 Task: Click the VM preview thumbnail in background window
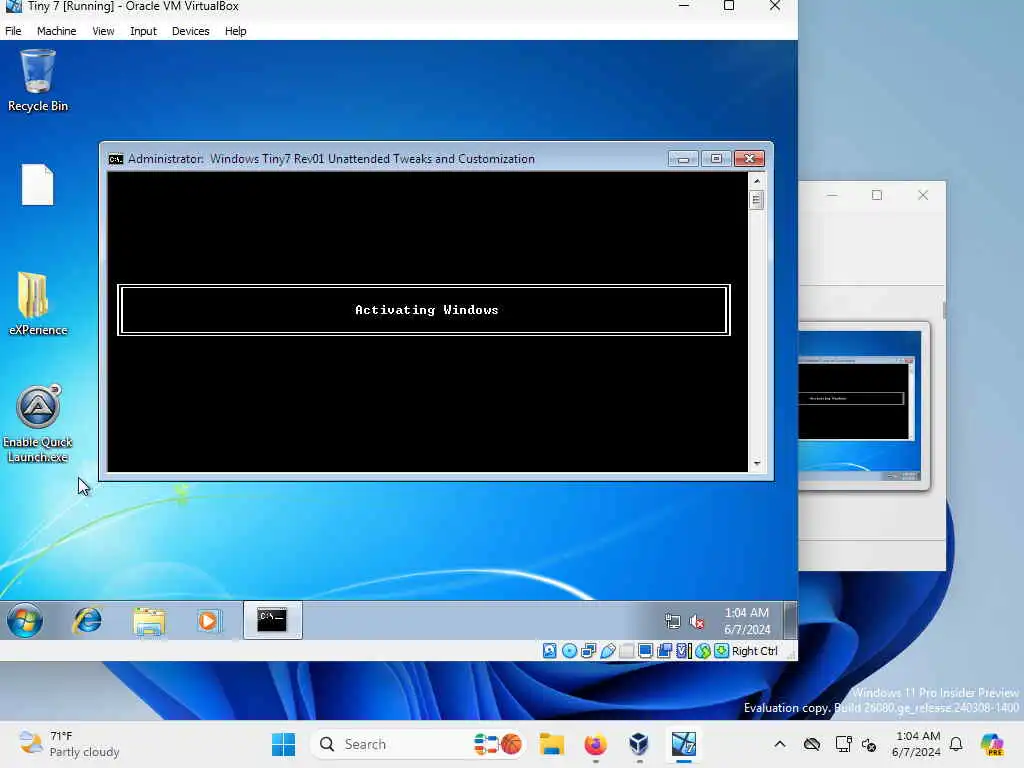coord(859,406)
